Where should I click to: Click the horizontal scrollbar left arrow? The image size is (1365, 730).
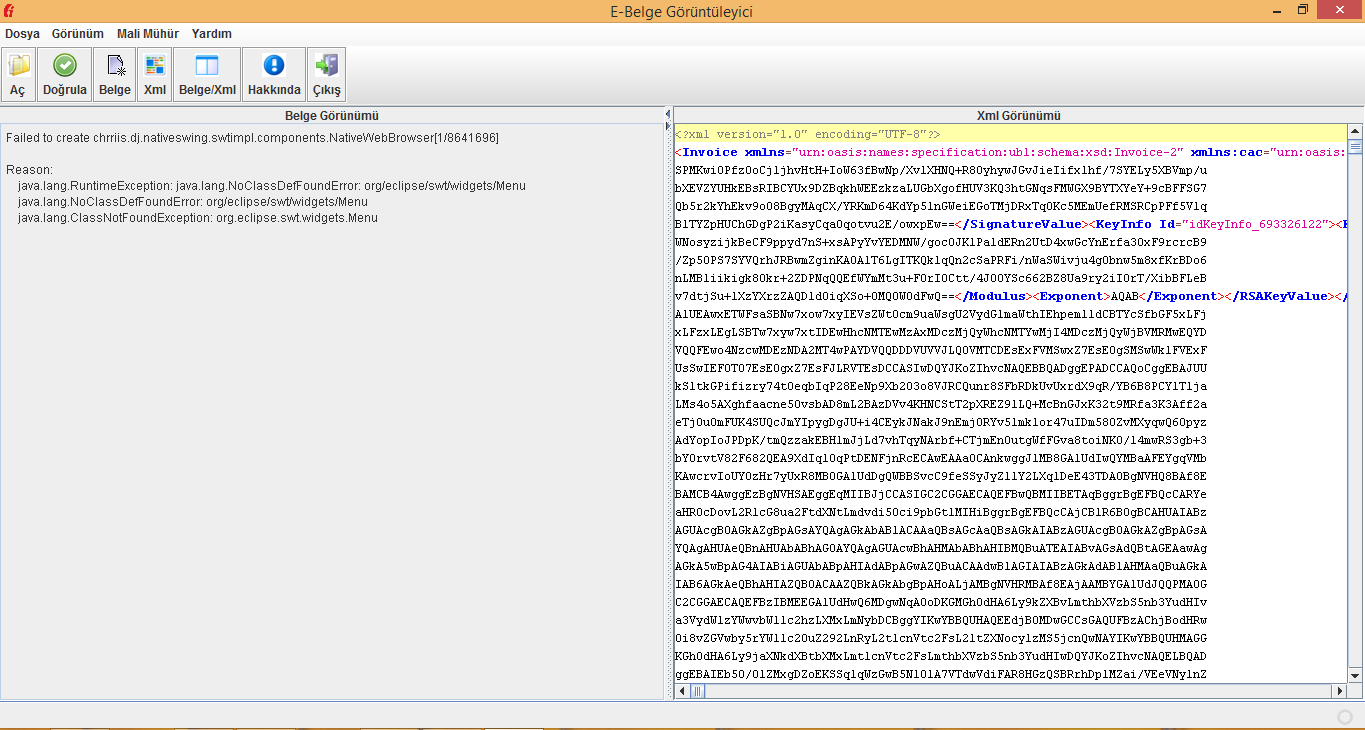[683, 691]
